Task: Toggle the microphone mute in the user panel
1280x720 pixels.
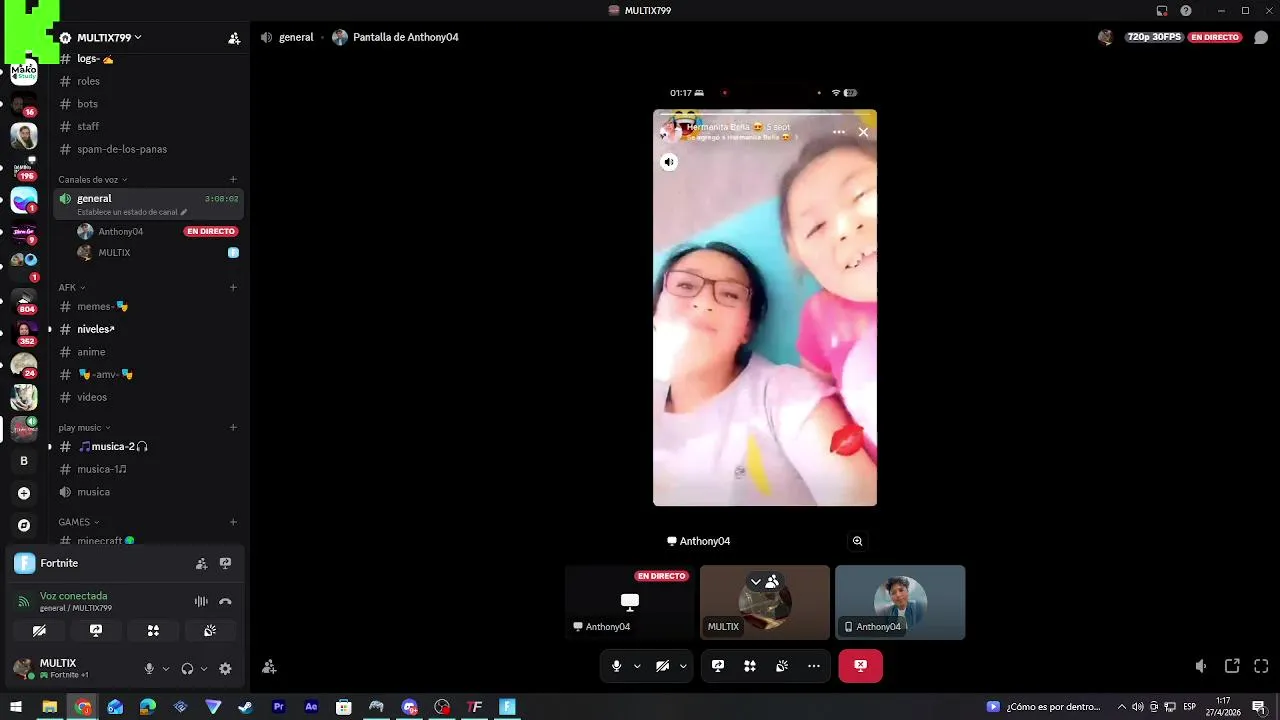Action: pyautogui.click(x=149, y=669)
